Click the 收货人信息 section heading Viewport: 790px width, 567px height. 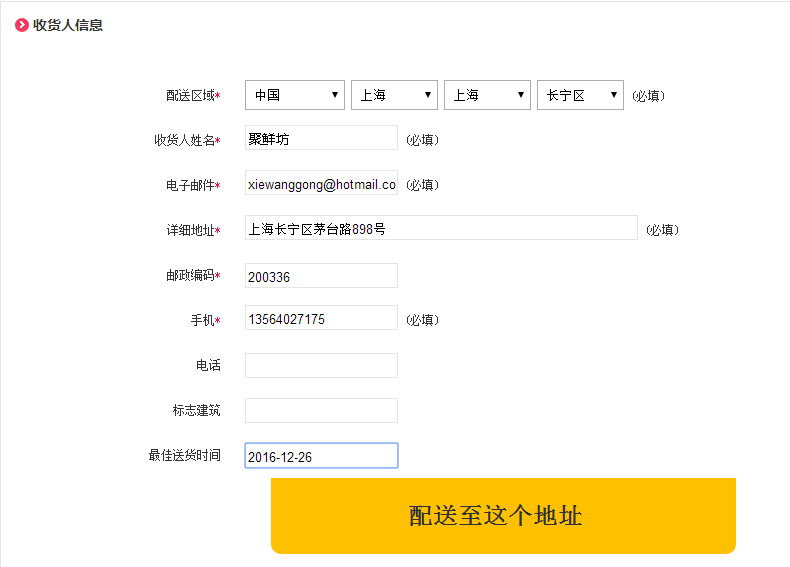click(68, 25)
